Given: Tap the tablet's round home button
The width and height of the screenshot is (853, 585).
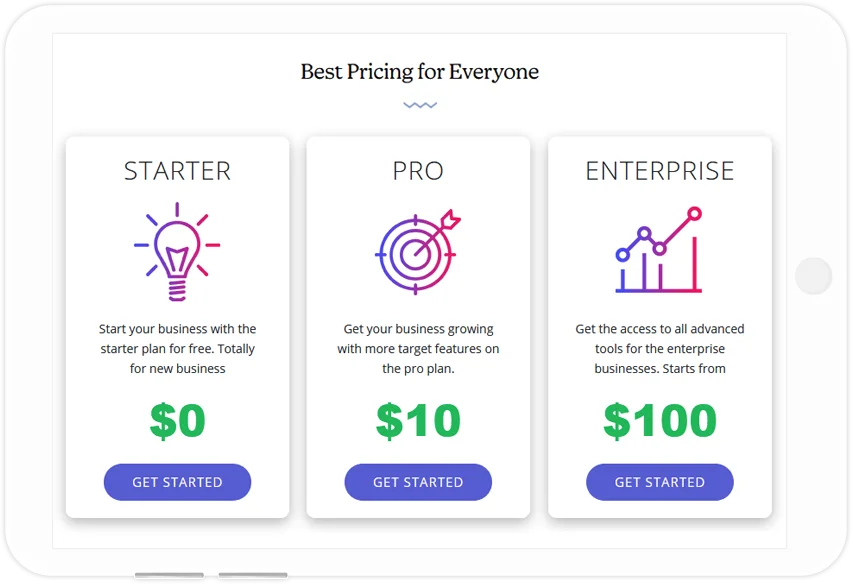Looking at the screenshot, I should pos(813,276).
